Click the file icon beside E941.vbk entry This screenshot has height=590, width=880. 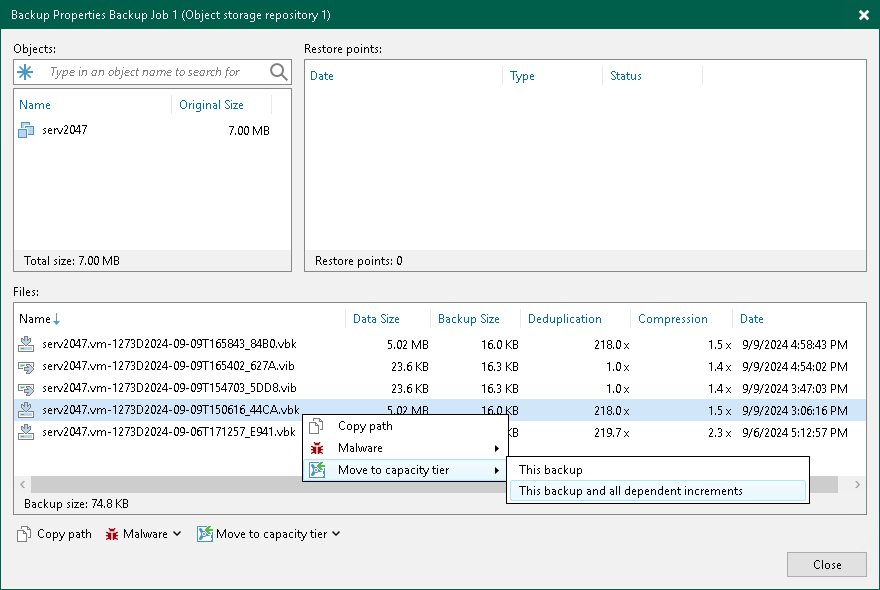27,432
